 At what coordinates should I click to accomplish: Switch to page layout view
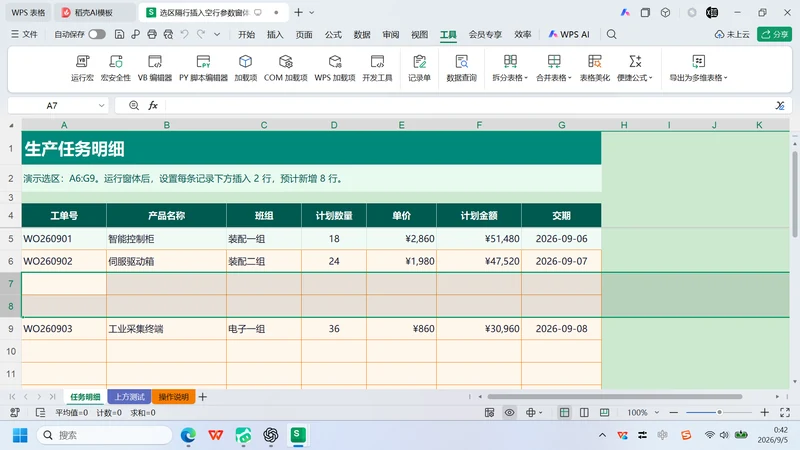coord(584,412)
